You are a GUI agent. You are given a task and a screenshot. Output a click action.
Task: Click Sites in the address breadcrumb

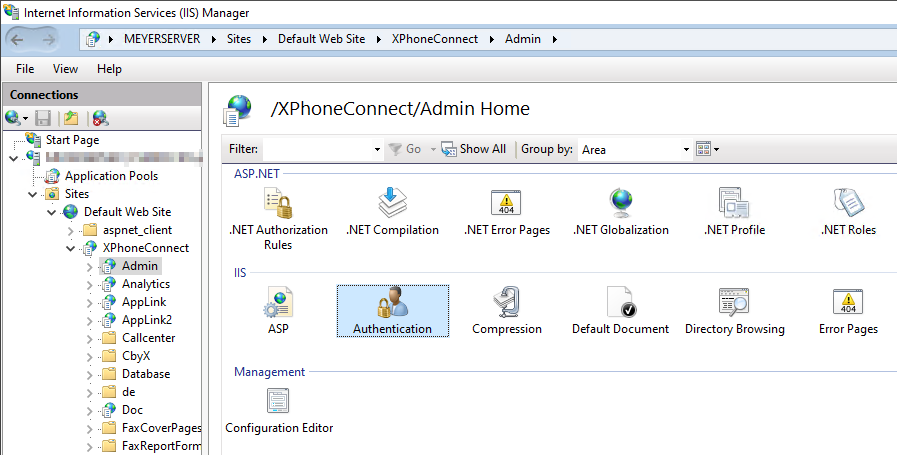point(239,39)
